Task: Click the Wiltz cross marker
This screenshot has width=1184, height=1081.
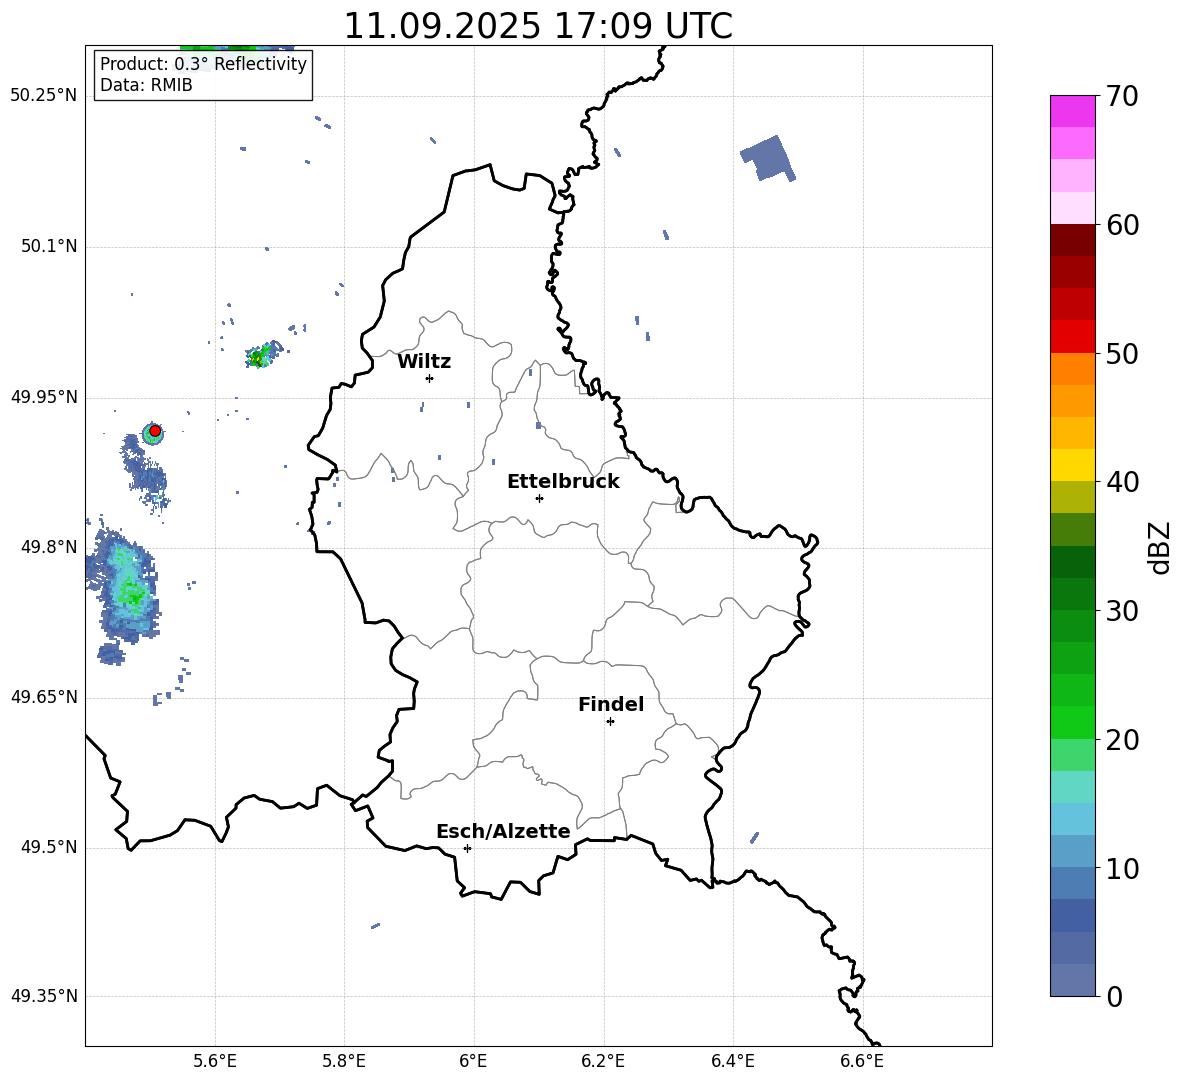Action: pyautogui.click(x=429, y=378)
